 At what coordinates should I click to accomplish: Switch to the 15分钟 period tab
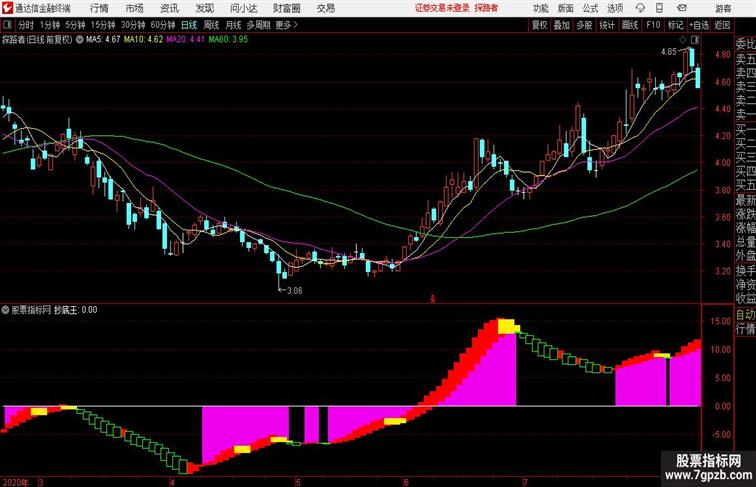pyautogui.click(x=103, y=25)
